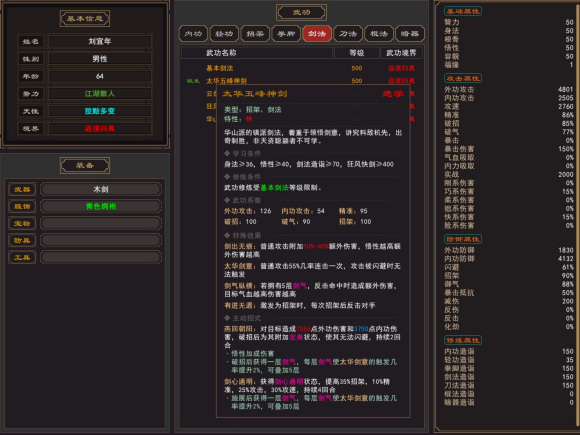Screen dimensions: 580x435
Task: Click the 学习条件 section heading
Action: click(246, 154)
